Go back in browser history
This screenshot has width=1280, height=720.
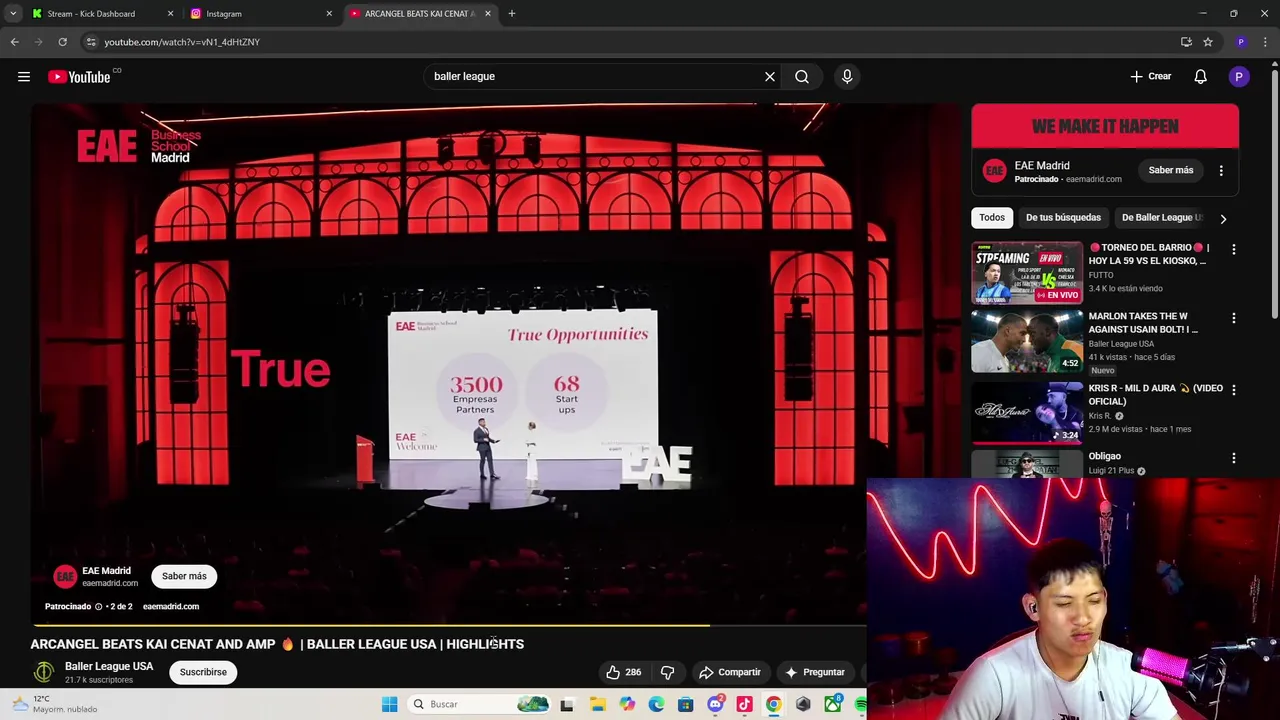tap(15, 42)
